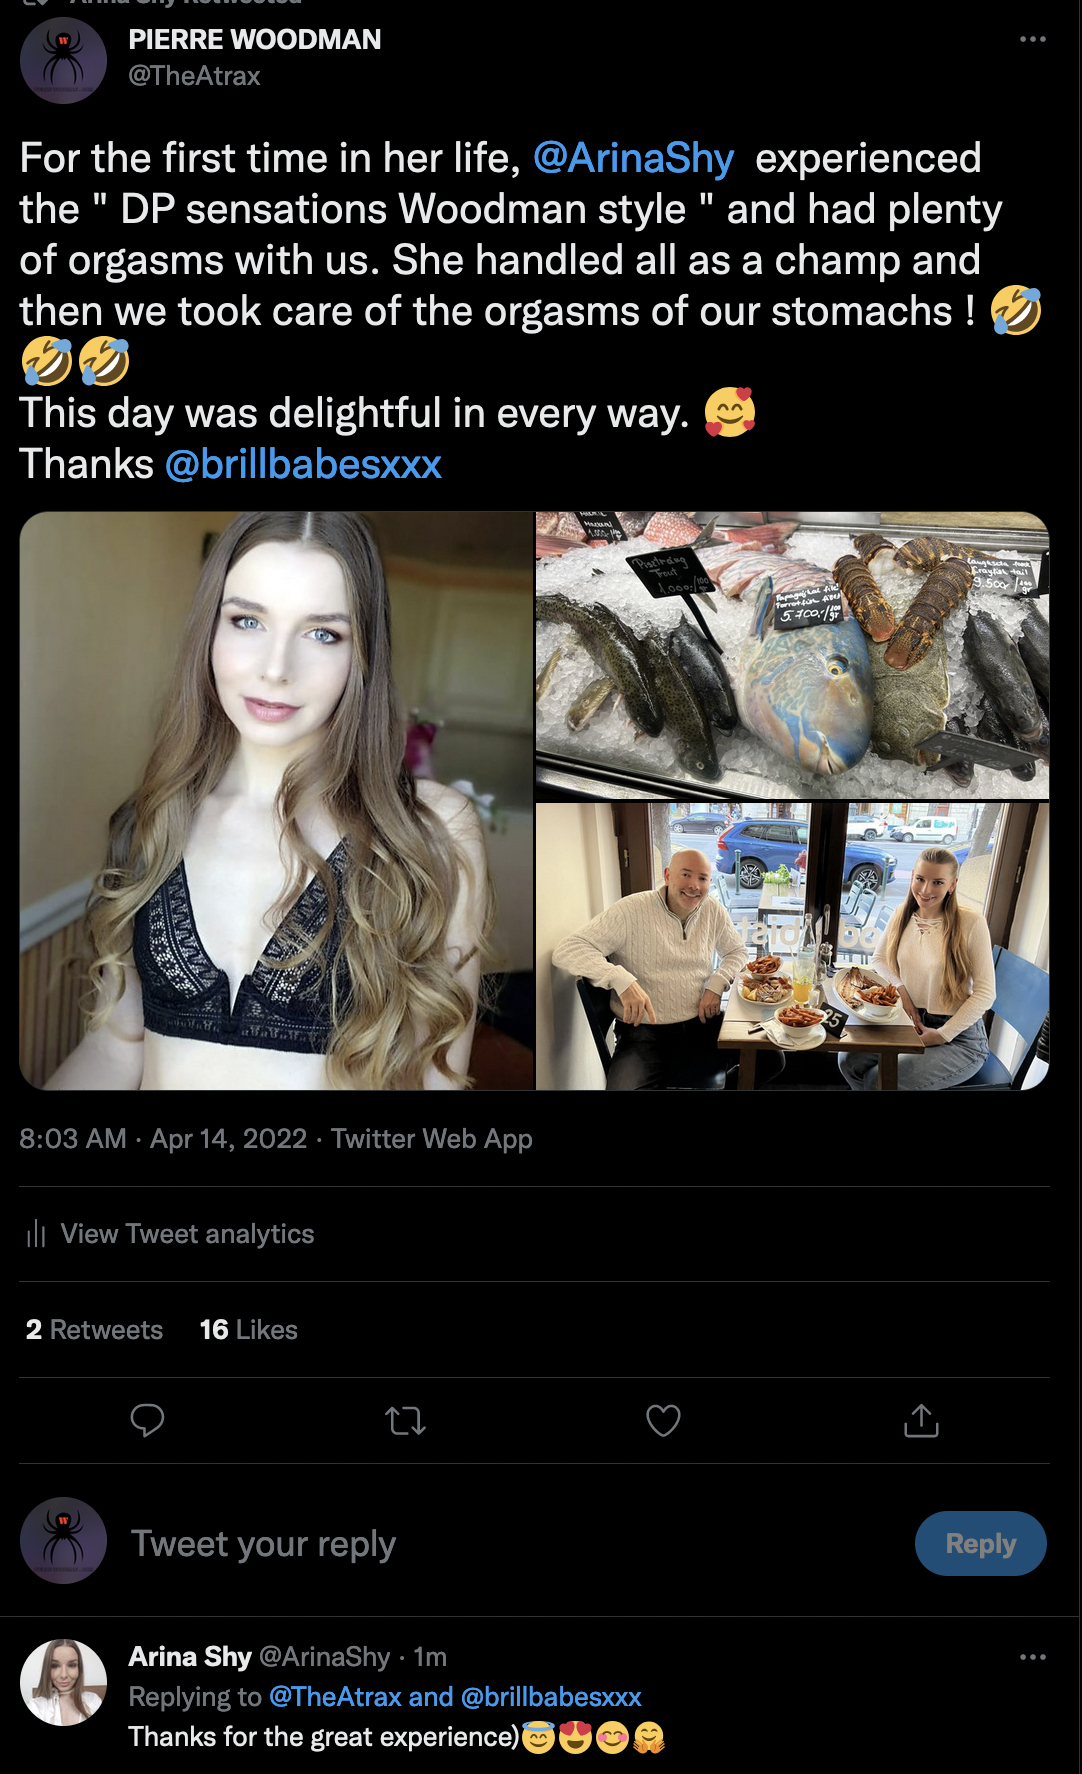Click the 'Tweet your reply' input field
The height and width of the screenshot is (1774, 1082).
(500, 1544)
